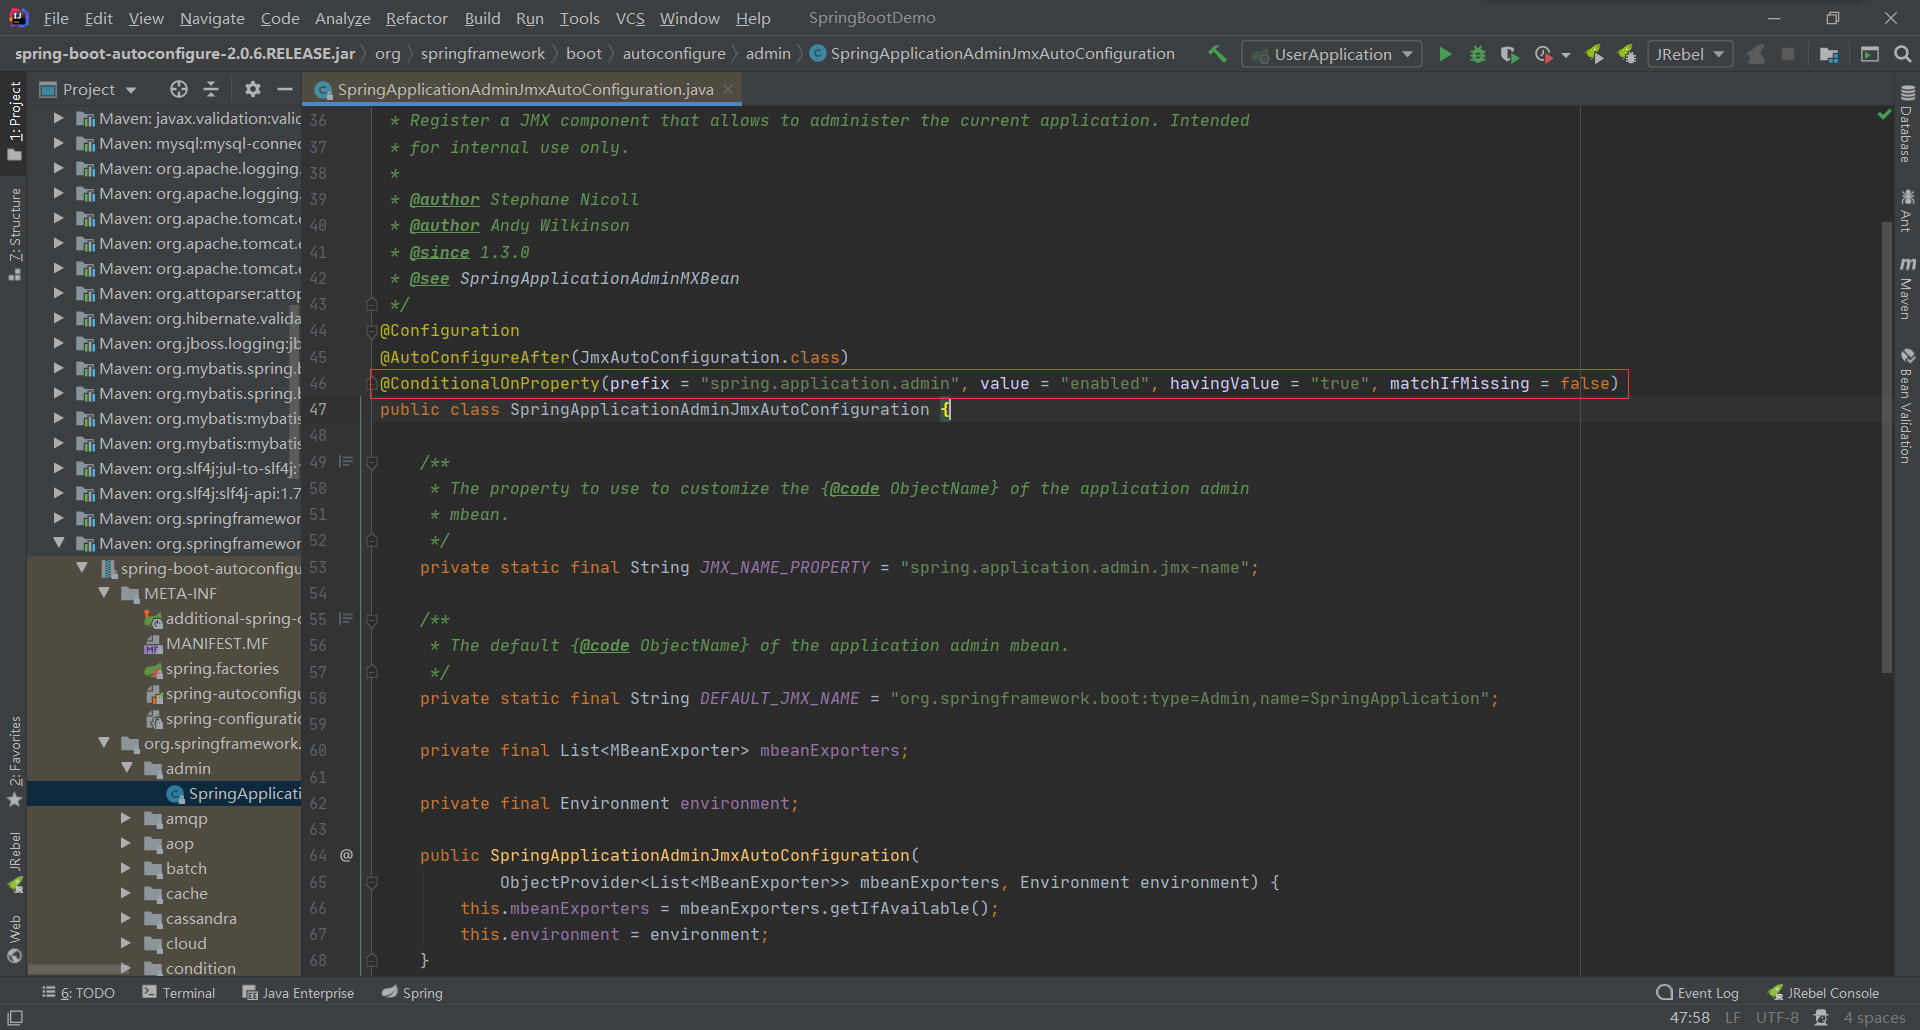Toggle the 1: Project side panel
Screen dimensions: 1920x1030
(15, 120)
